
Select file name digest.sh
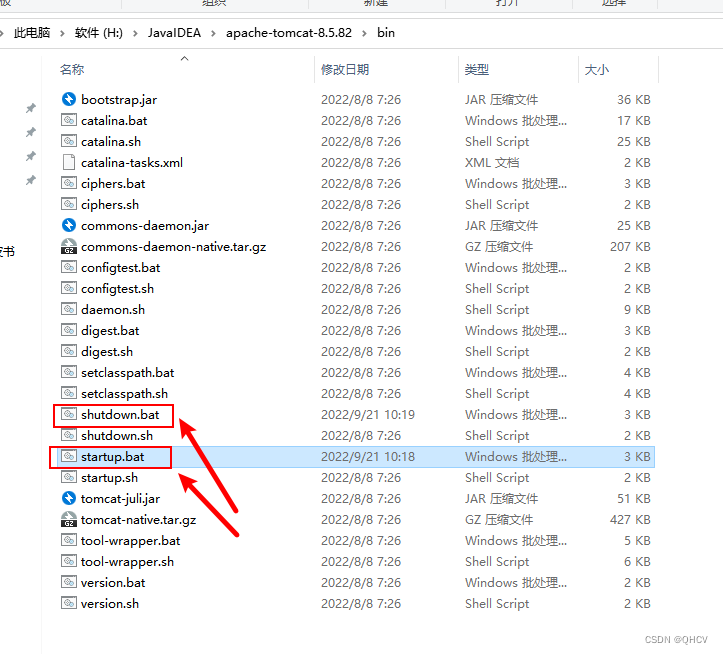[107, 352]
